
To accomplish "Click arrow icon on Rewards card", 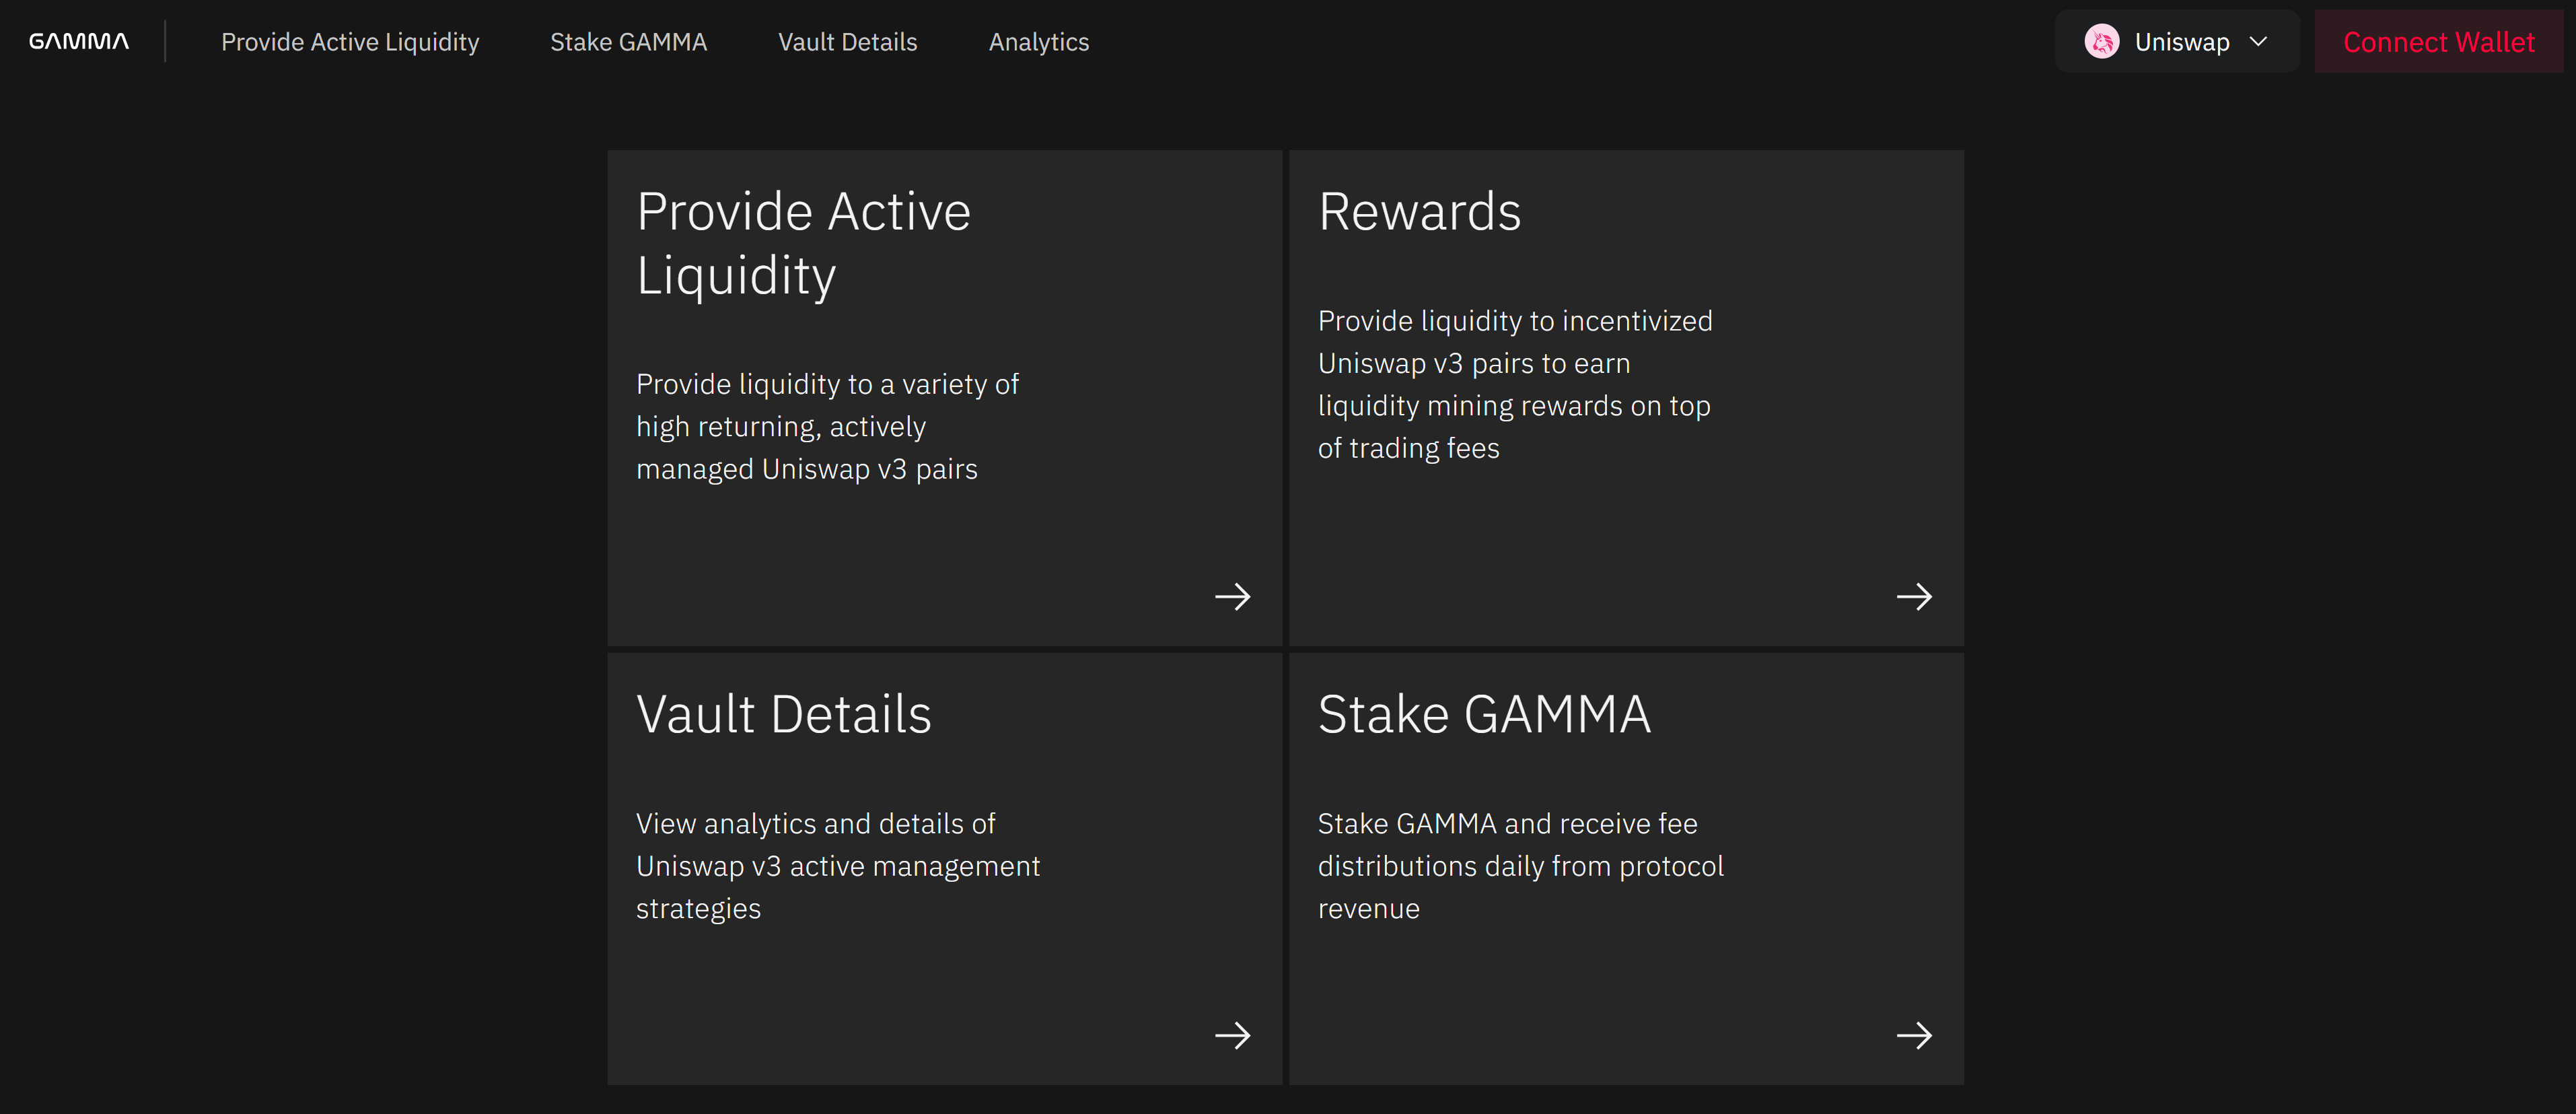I will click(1914, 597).
